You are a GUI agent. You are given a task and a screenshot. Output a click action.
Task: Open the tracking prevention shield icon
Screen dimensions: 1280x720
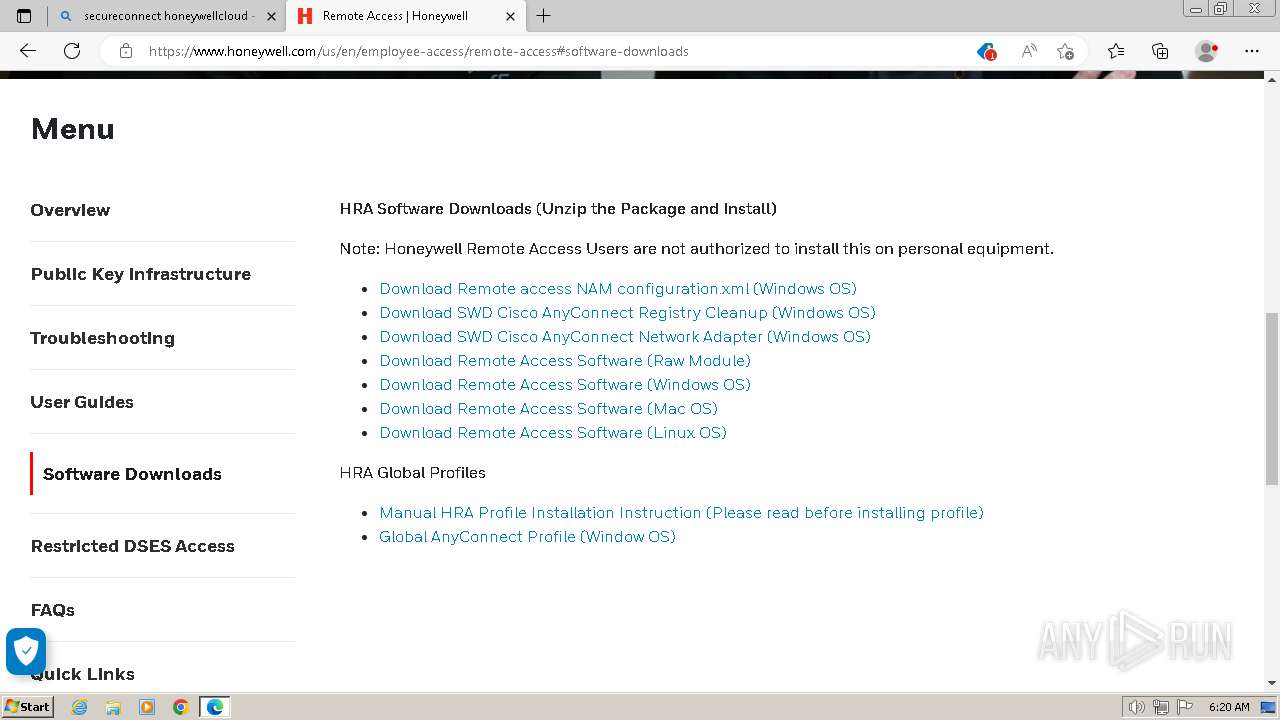click(986, 51)
